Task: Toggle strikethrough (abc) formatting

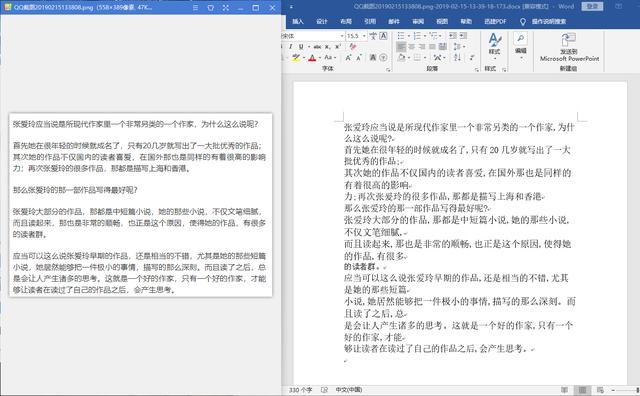Action: pos(317,47)
